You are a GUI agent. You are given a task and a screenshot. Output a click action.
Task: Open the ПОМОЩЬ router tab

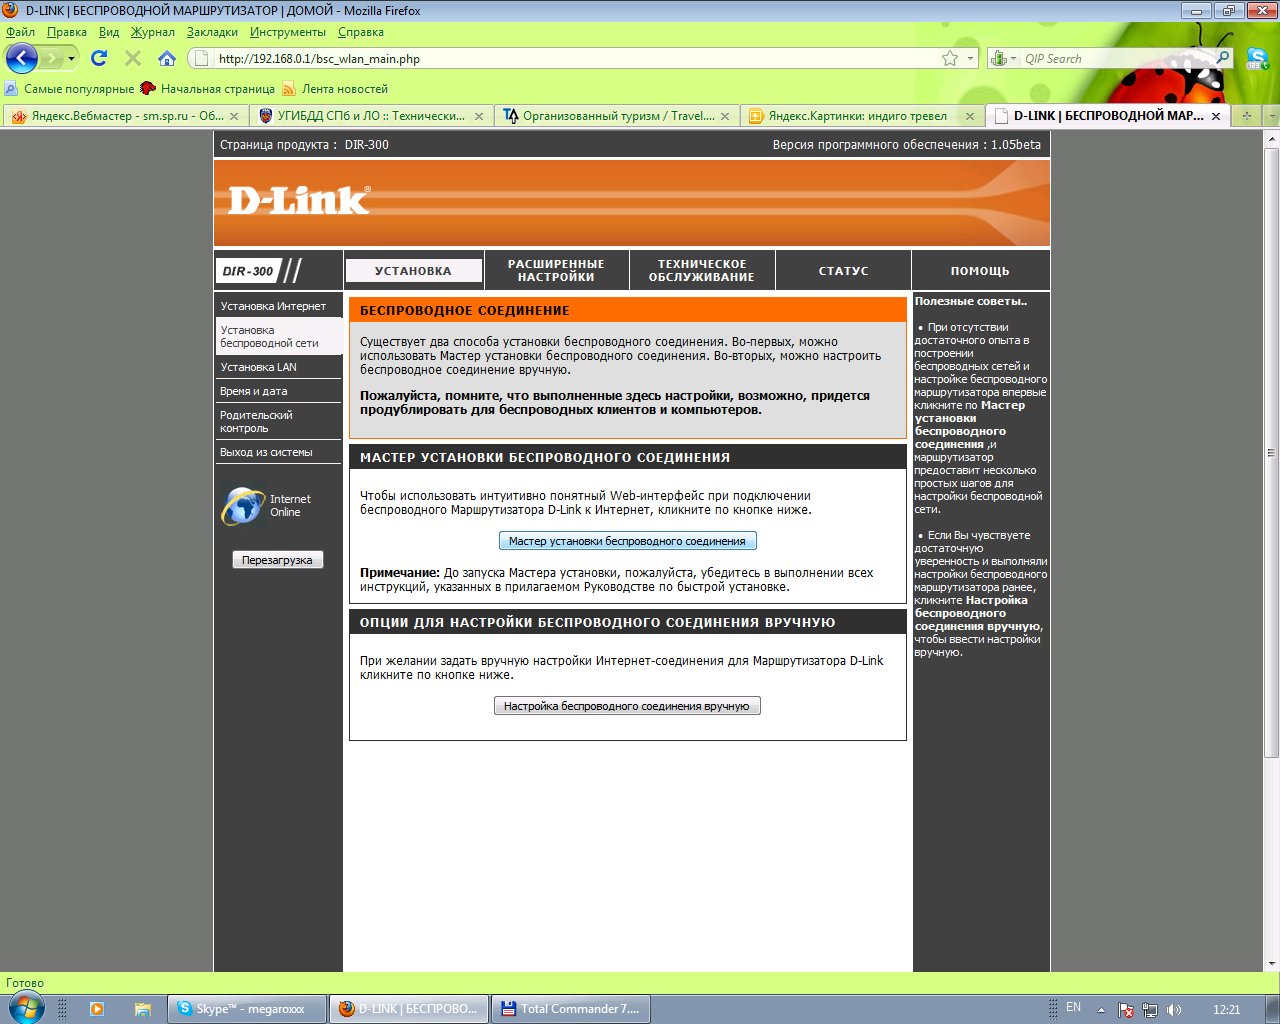pos(980,271)
